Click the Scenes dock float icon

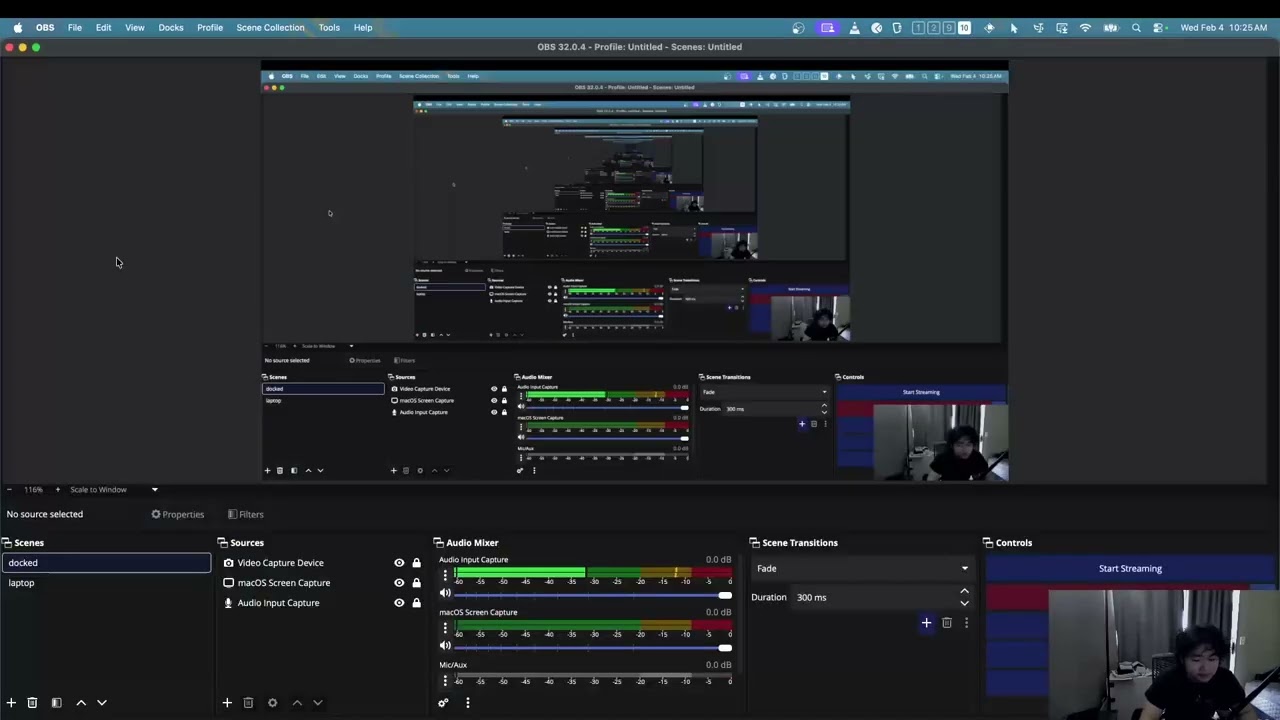tap(7, 543)
